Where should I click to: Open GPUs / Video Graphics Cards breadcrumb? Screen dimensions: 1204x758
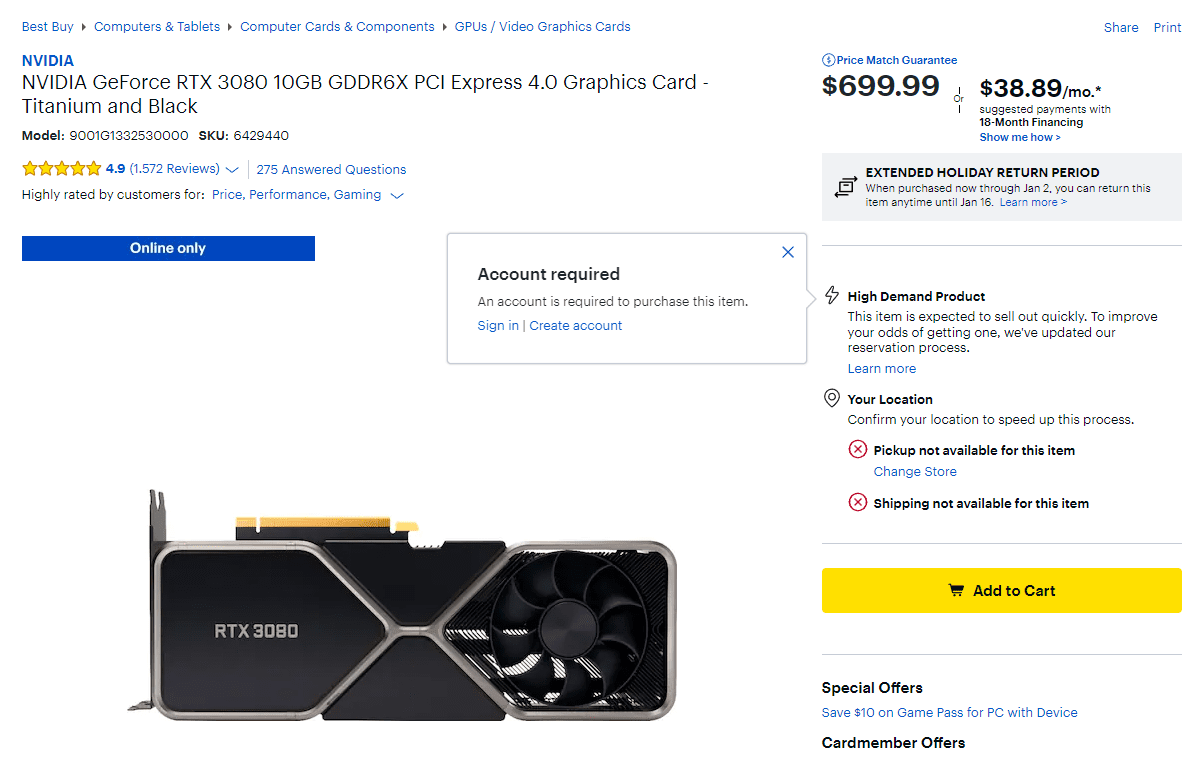tap(543, 27)
